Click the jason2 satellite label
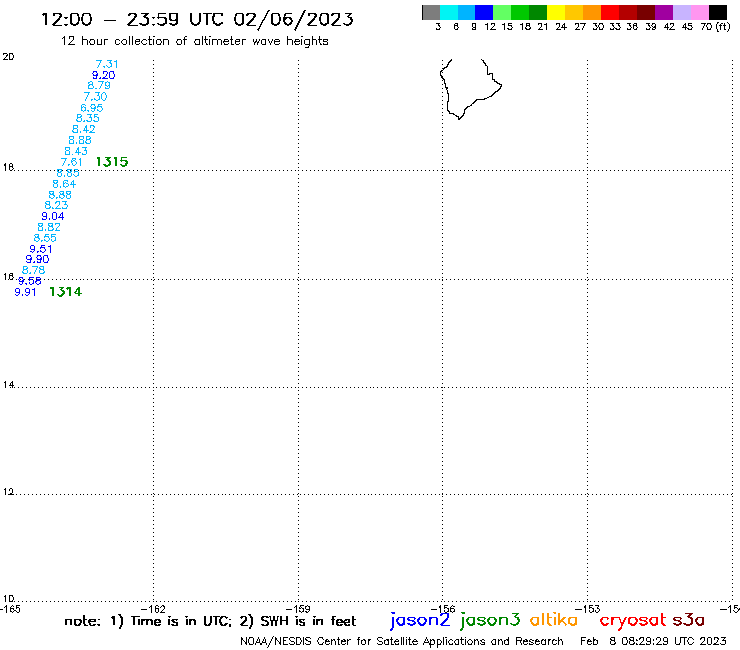This screenshot has height=650, width=740. coord(420,620)
